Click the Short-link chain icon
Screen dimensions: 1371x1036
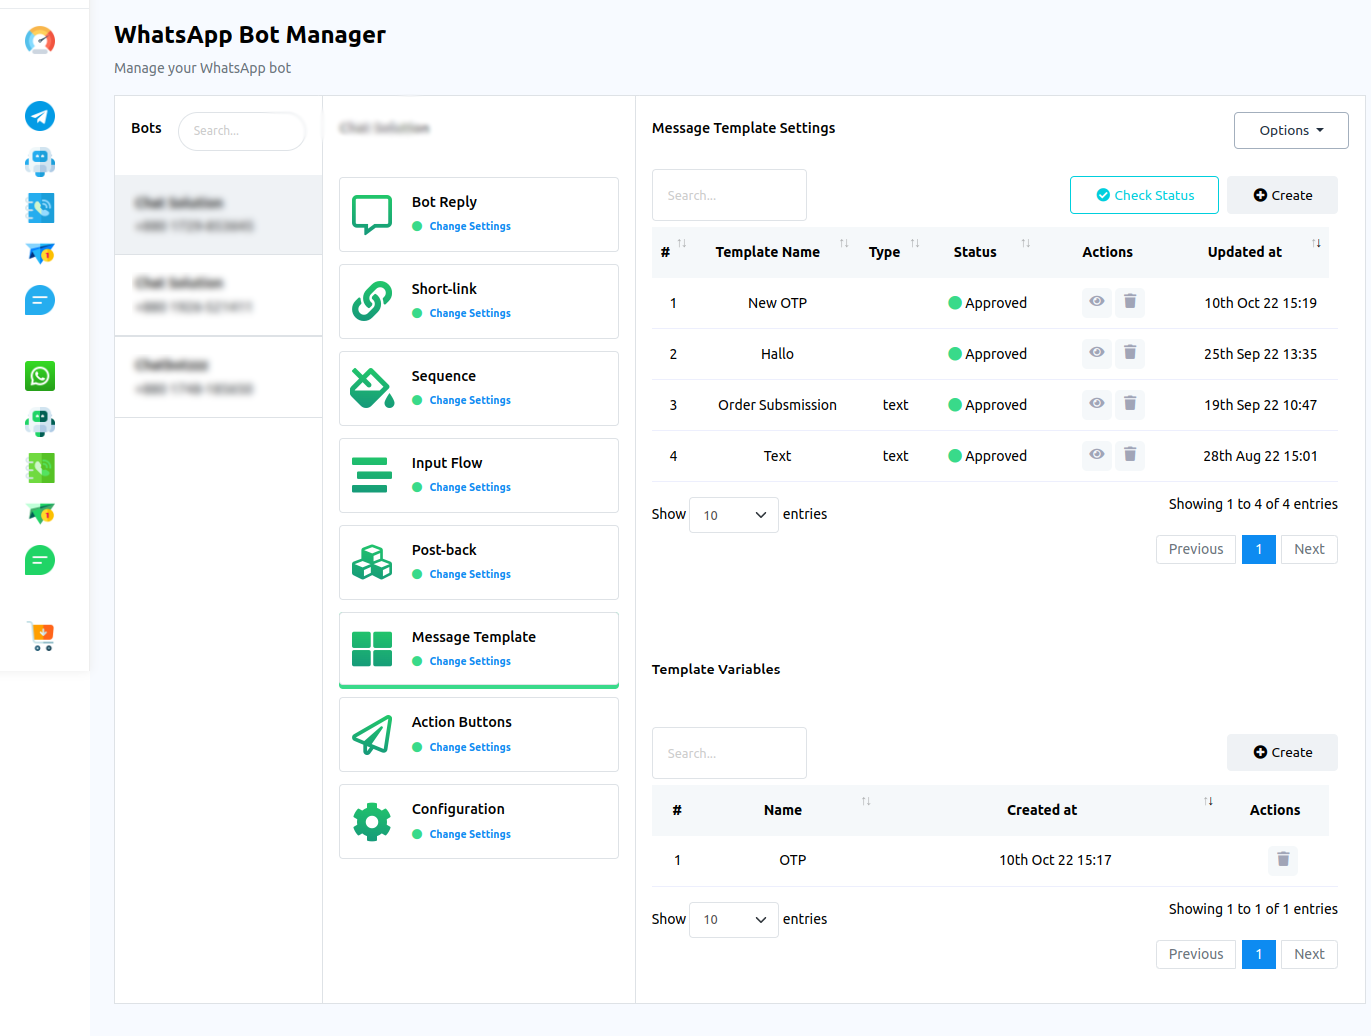[x=371, y=301]
